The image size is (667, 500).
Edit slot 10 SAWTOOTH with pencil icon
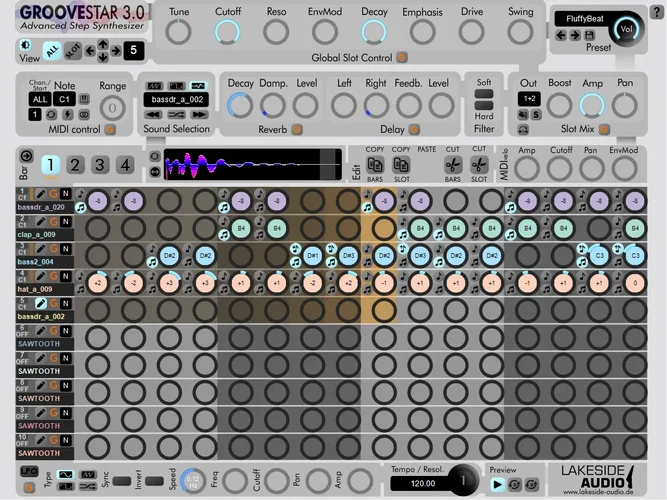point(40,440)
